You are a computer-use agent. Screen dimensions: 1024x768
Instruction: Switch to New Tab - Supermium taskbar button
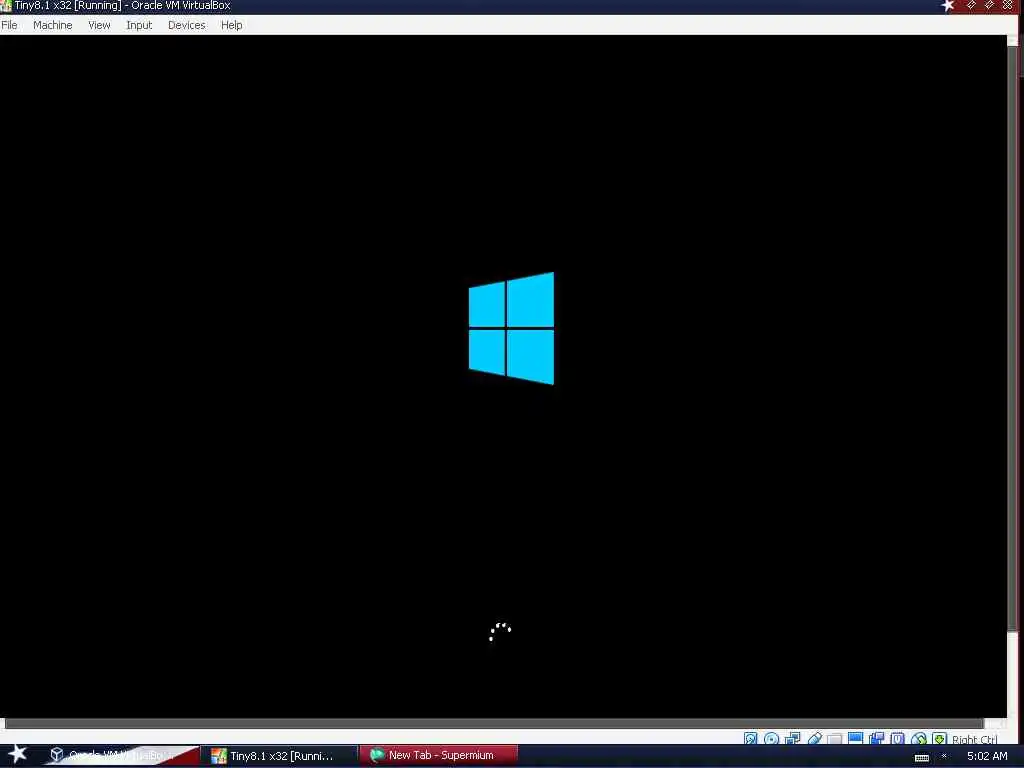(x=439, y=756)
